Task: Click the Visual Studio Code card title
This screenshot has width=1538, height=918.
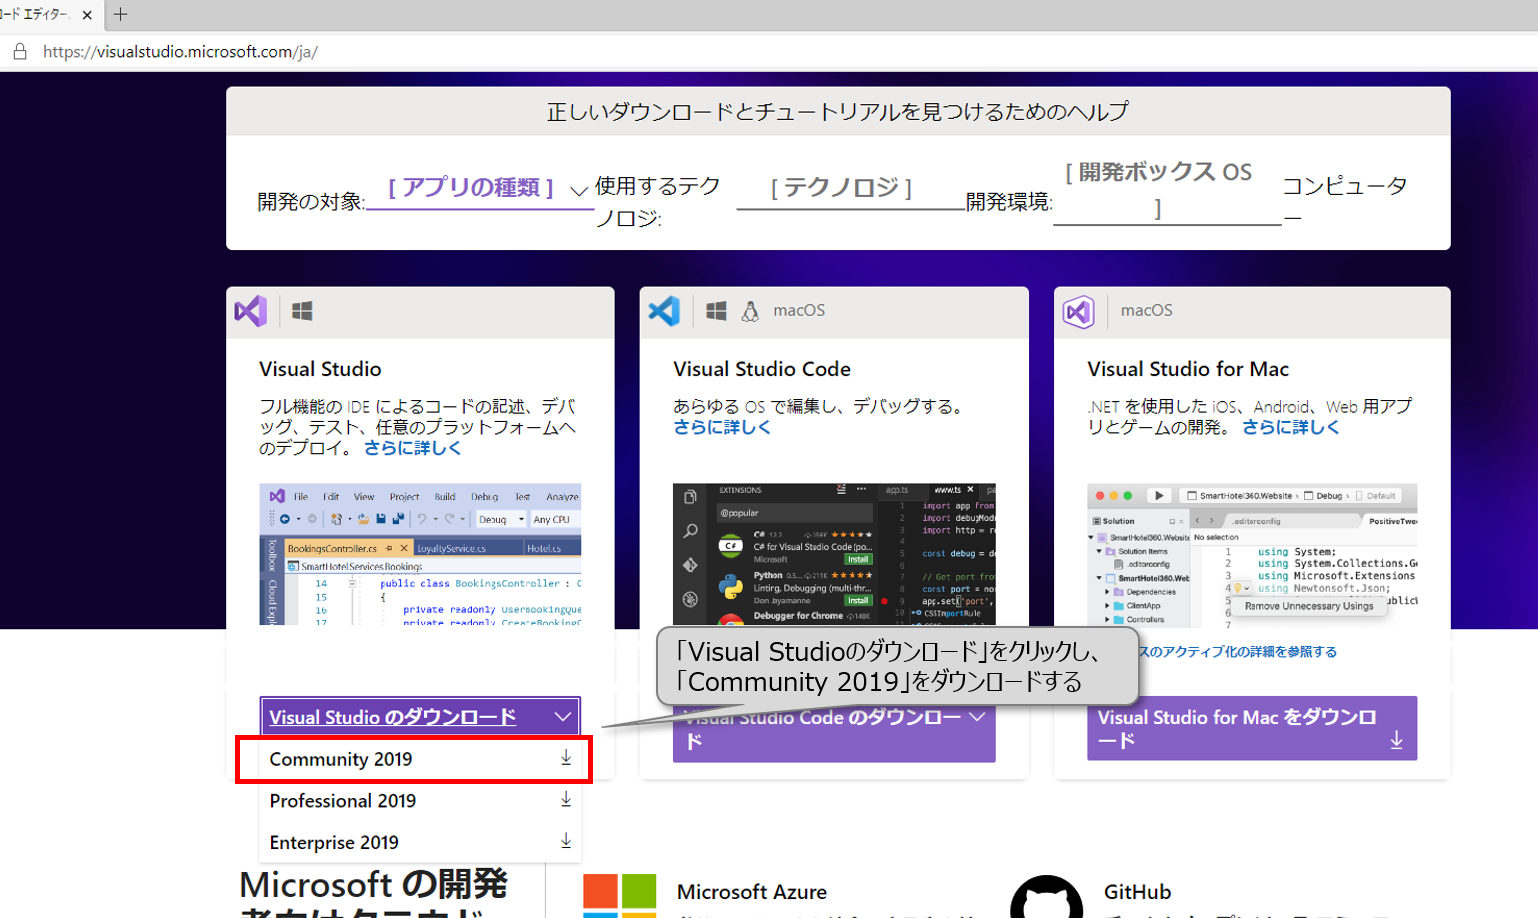Action: pyautogui.click(x=762, y=369)
